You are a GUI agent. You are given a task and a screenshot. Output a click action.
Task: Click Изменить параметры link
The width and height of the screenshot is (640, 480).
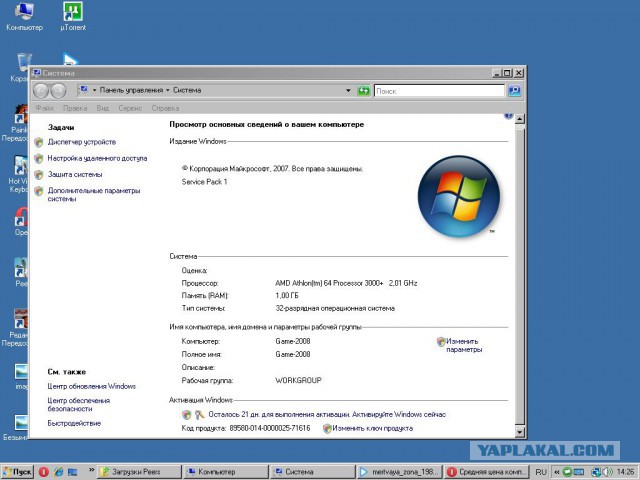point(464,346)
